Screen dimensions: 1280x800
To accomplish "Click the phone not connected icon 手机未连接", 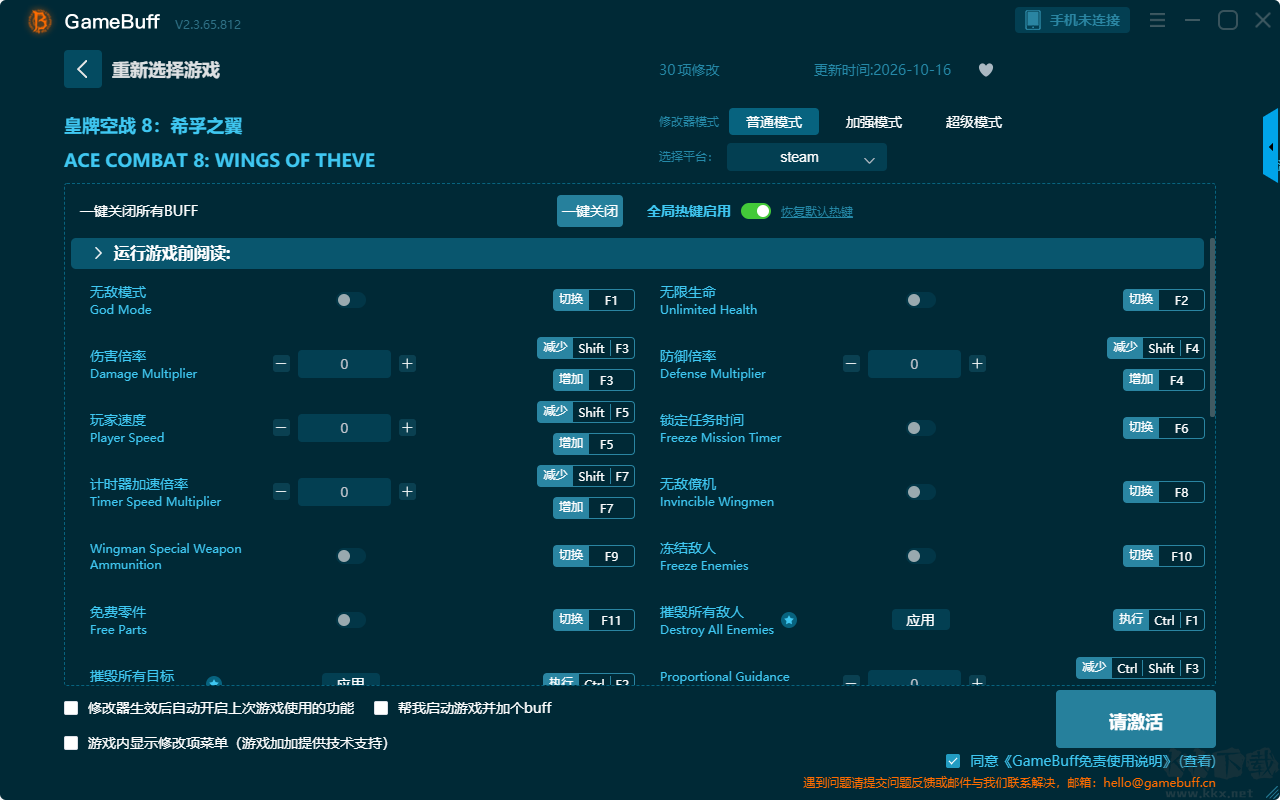I will pyautogui.click(x=1073, y=20).
